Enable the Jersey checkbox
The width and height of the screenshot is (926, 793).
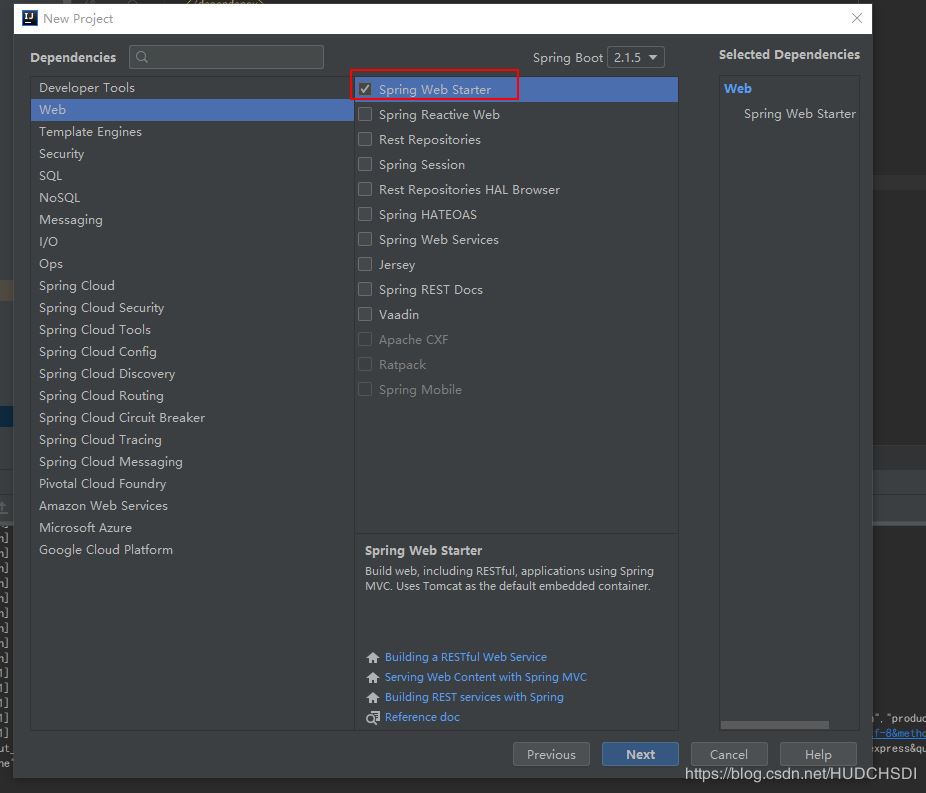click(x=365, y=264)
